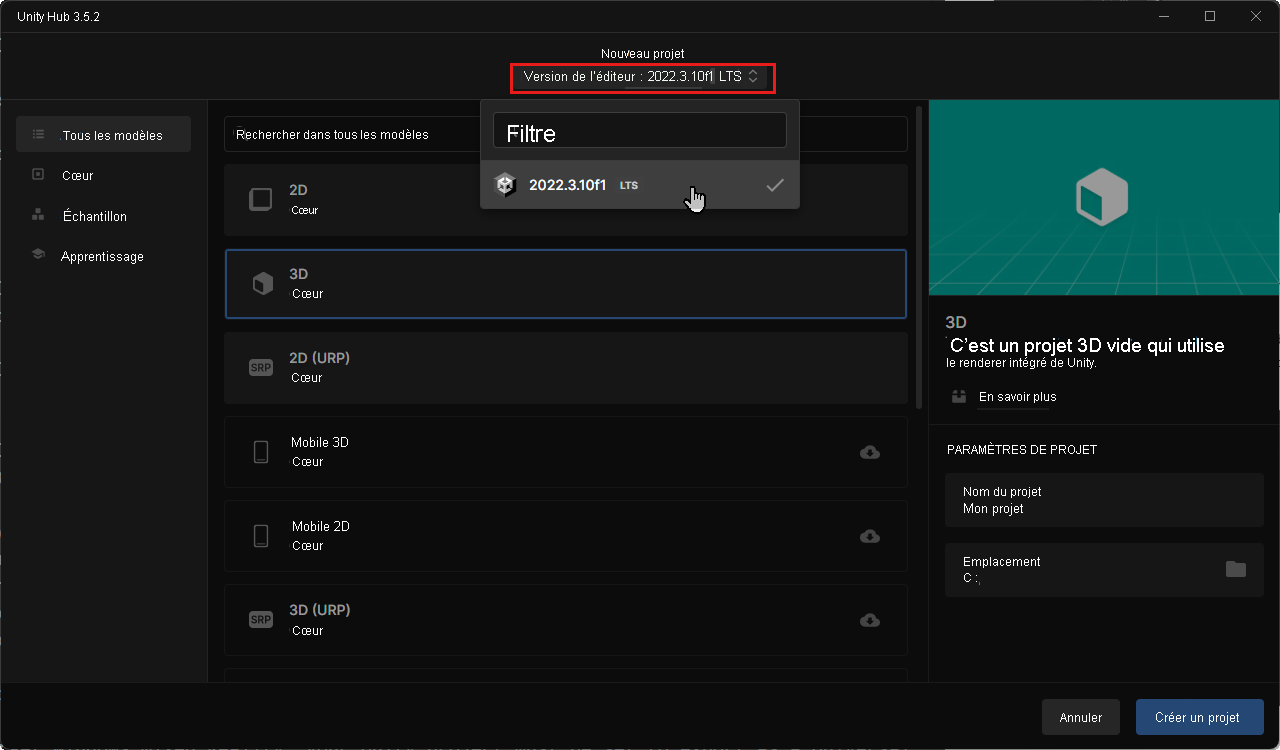Show Tous les modèles category

[104, 135]
